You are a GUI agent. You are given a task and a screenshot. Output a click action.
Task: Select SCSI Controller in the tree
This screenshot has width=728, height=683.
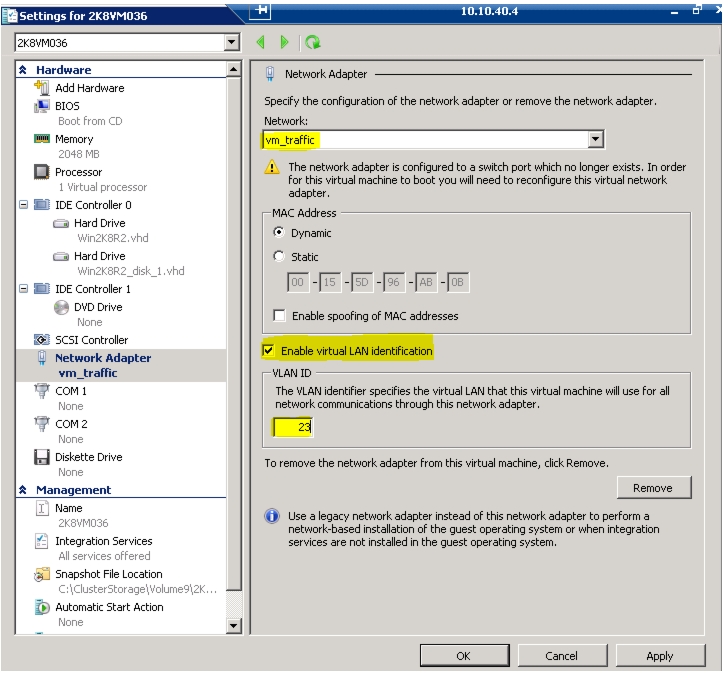tap(91, 340)
